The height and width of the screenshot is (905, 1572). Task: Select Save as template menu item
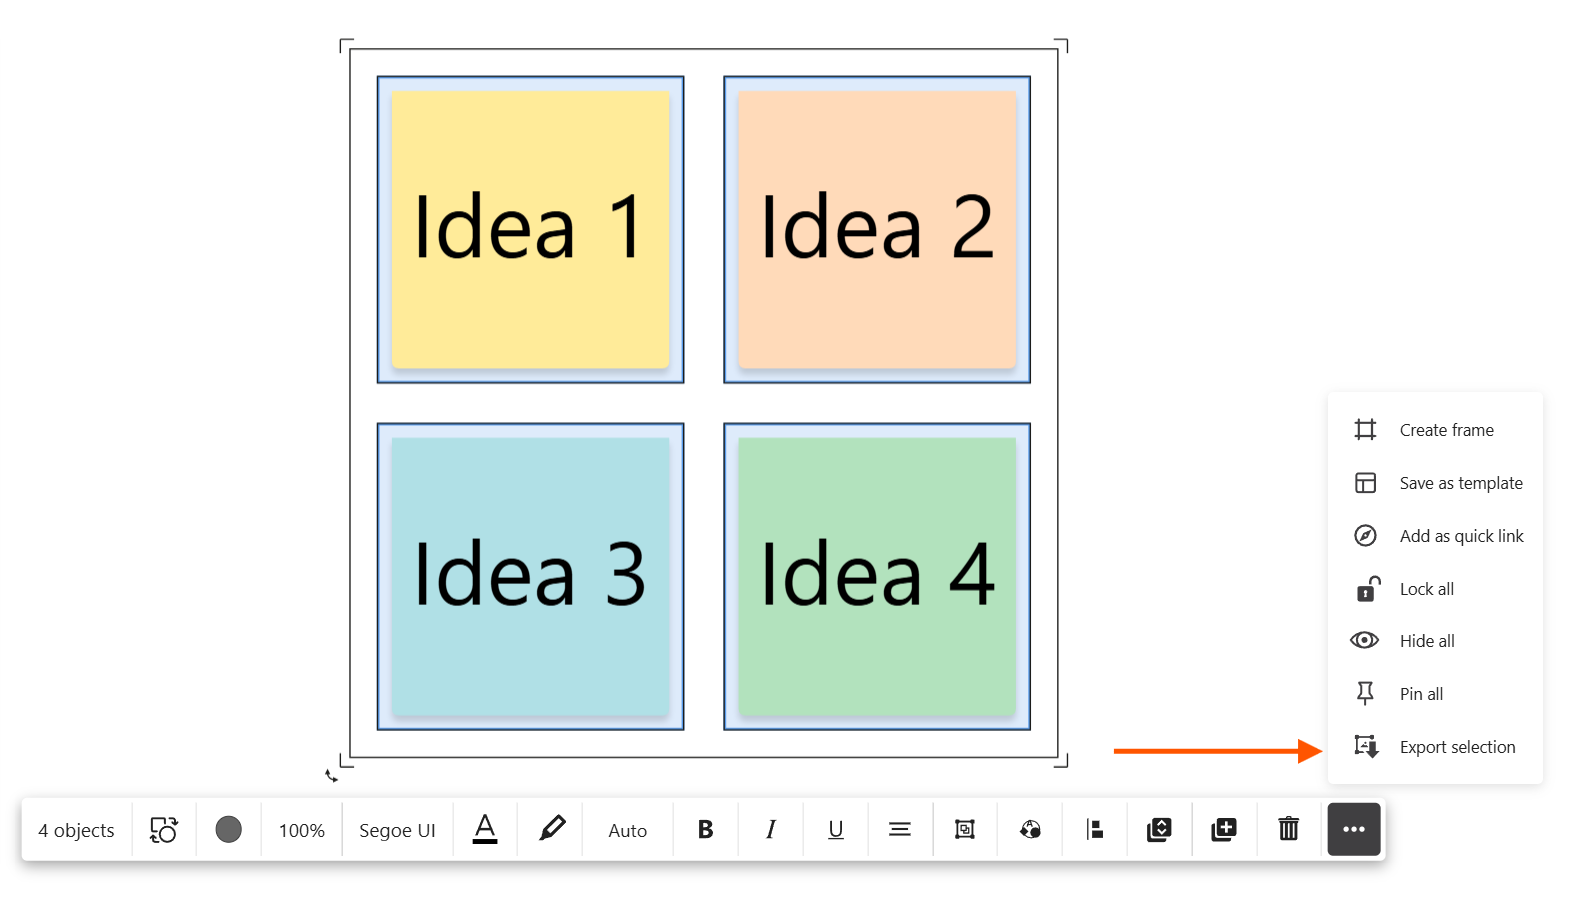click(x=1460, y=483)
